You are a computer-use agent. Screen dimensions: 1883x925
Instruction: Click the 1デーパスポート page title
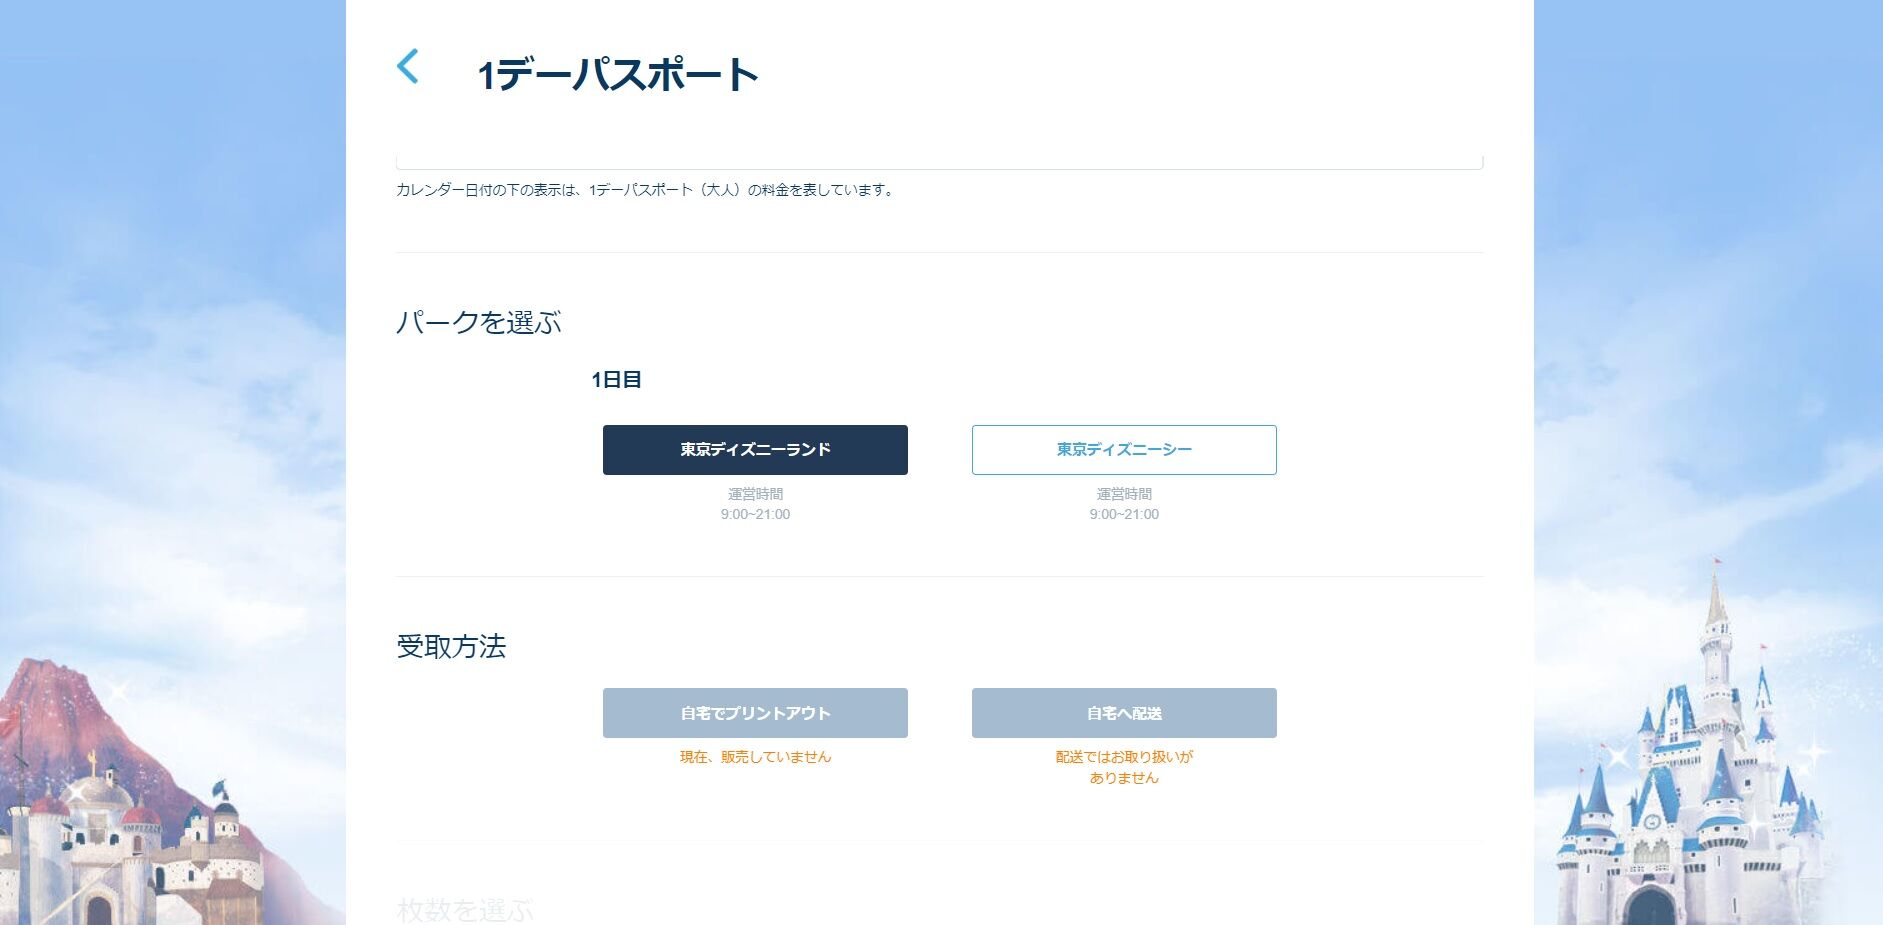click(x=617, y=75)
